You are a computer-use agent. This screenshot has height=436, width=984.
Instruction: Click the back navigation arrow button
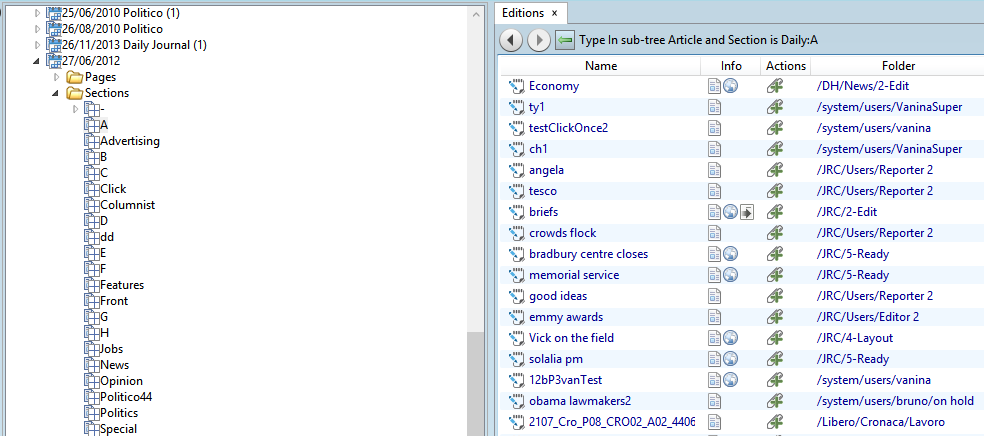[x=511, y=41]
